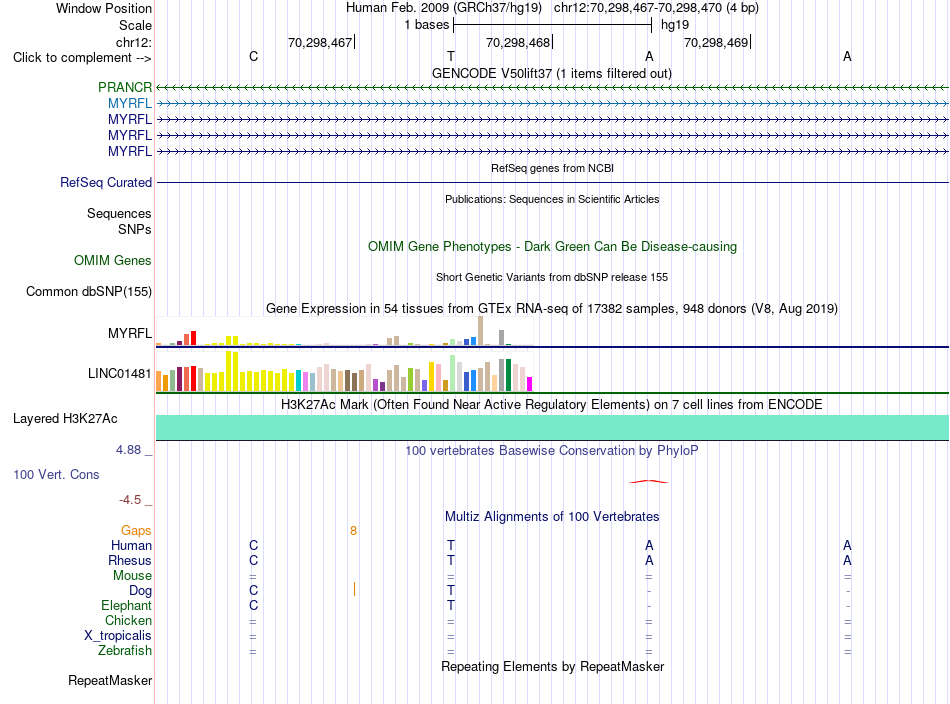Click 'Short Genetic Variants from dbSNP release 155'
The height and width of the screenshot is (704, 950).
pos(552,277)
